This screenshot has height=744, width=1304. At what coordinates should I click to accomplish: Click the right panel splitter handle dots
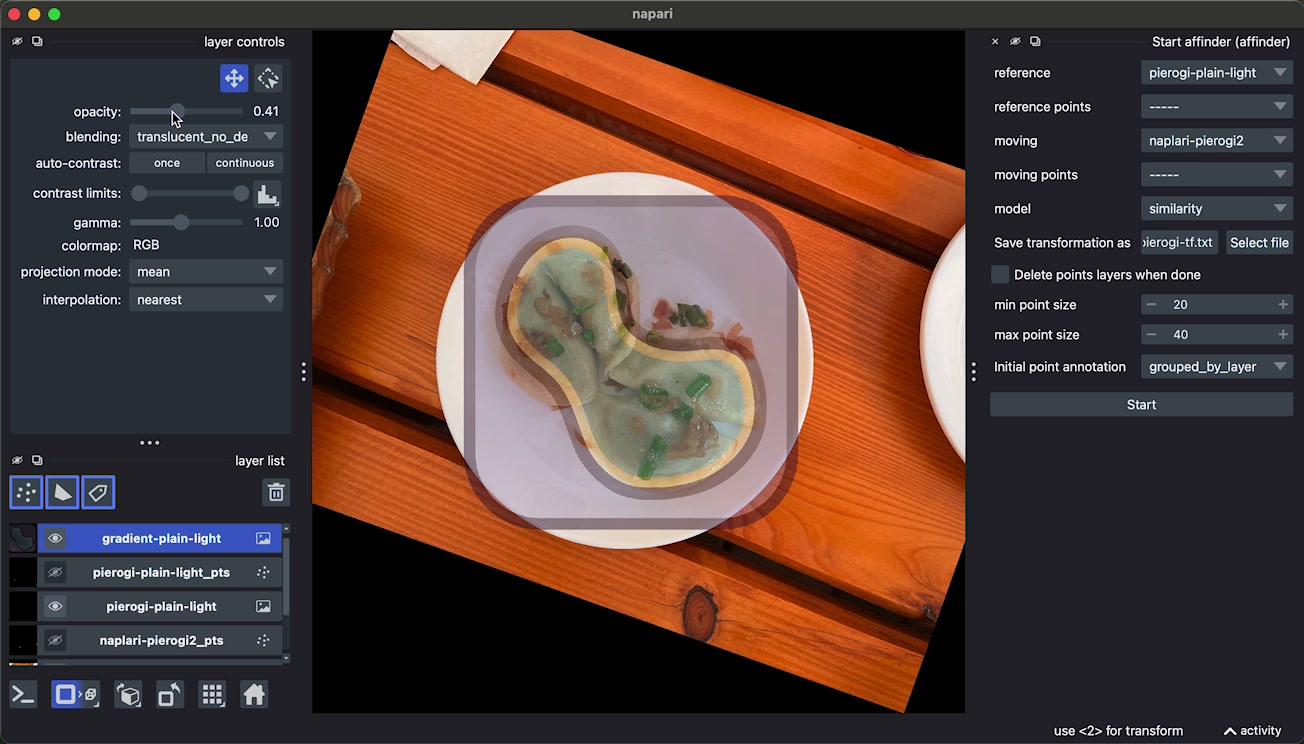pos(974,372)
